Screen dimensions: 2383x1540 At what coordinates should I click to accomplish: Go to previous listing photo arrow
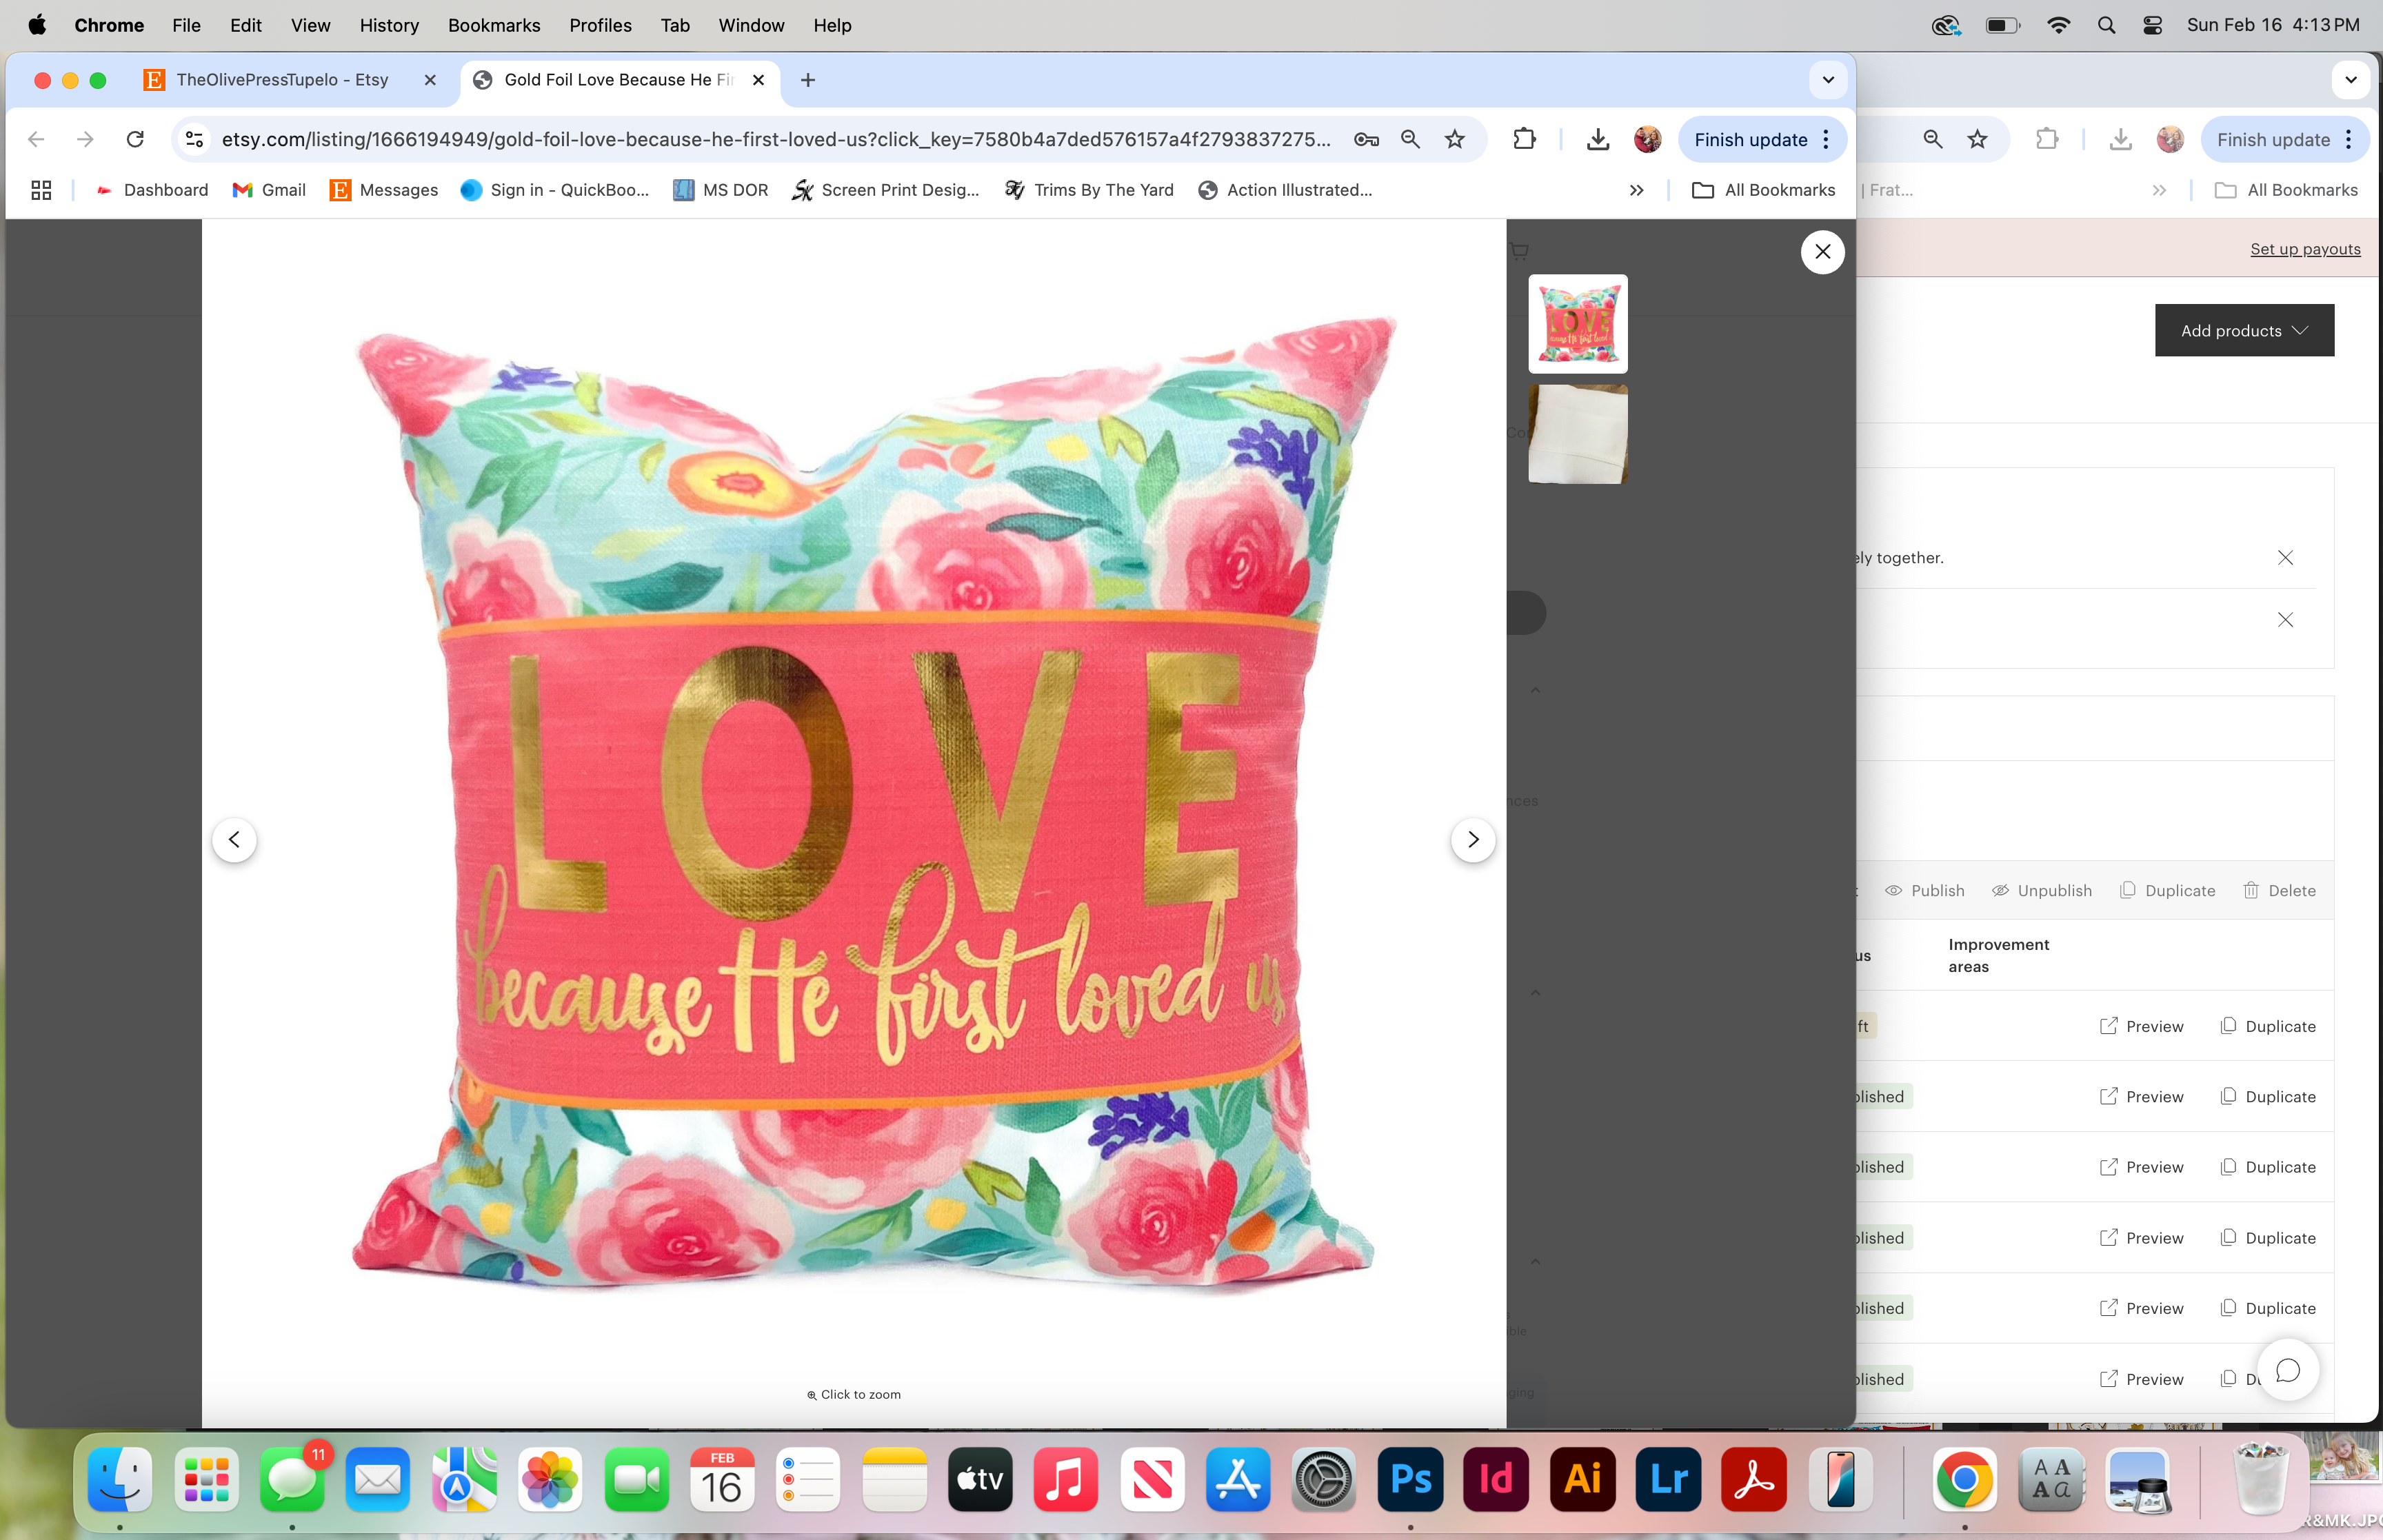tap(234, 839)
